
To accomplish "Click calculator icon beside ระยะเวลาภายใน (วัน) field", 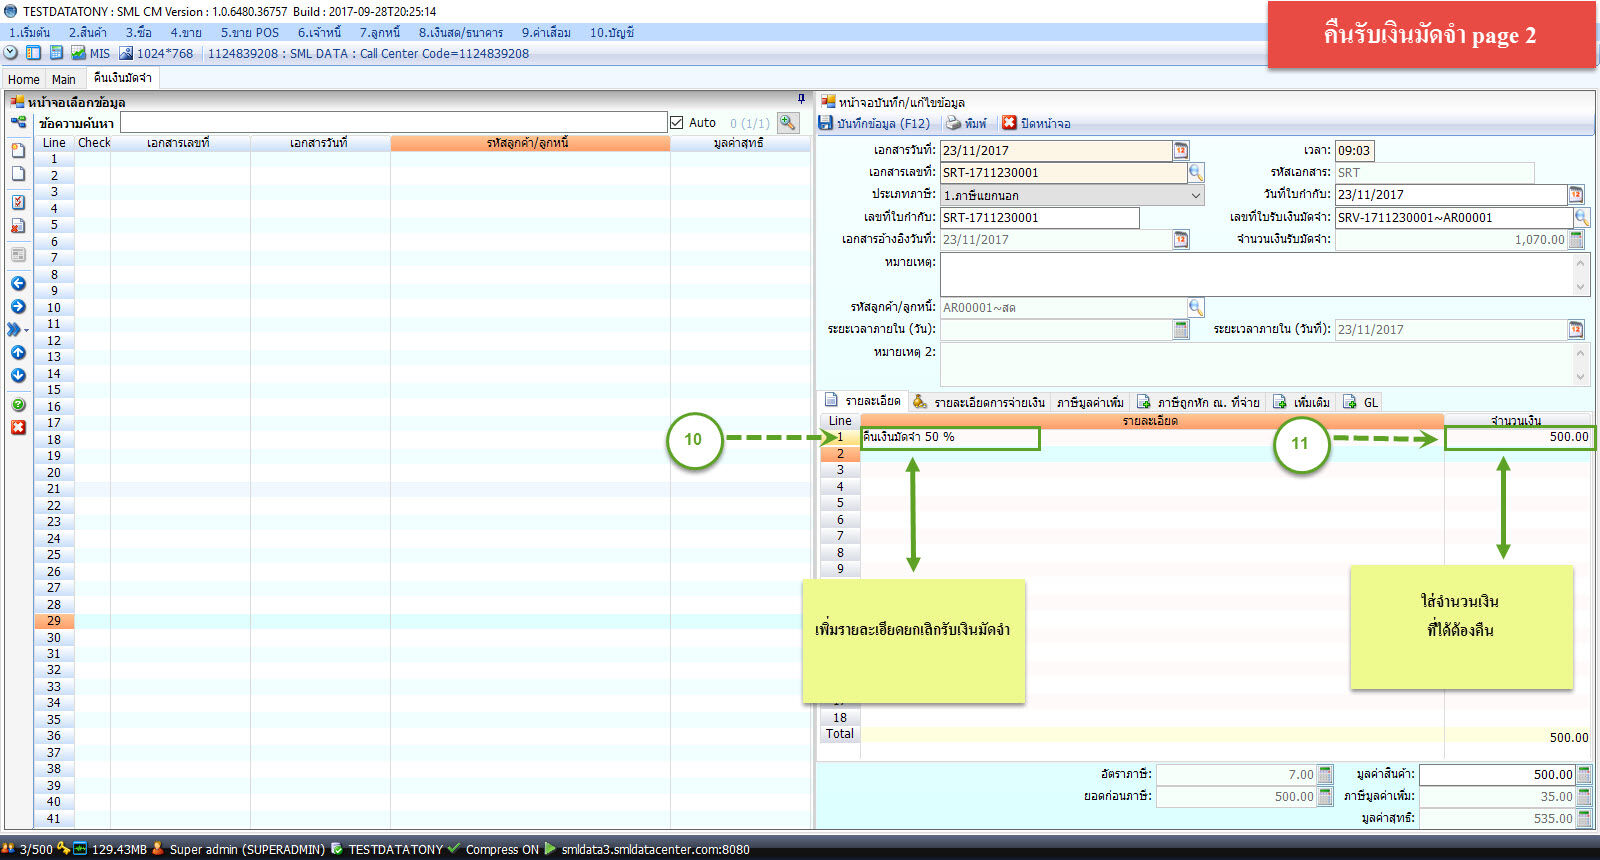I will pyautogui.click(x=1181, y=329).
